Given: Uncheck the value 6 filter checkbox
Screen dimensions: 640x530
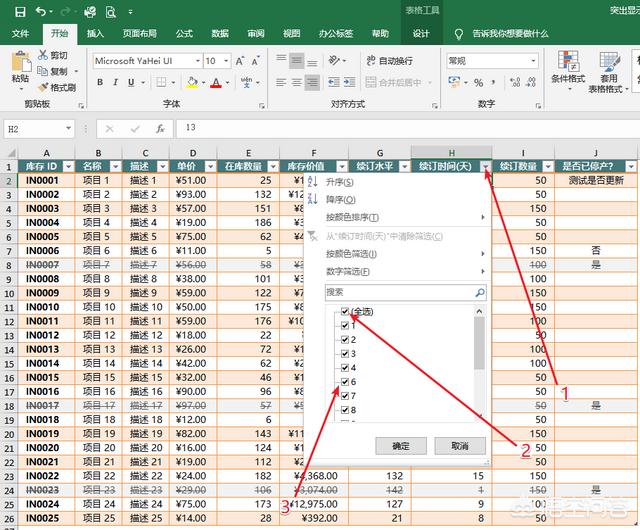Looking at the screenshot, I should (x=345, y=382).
